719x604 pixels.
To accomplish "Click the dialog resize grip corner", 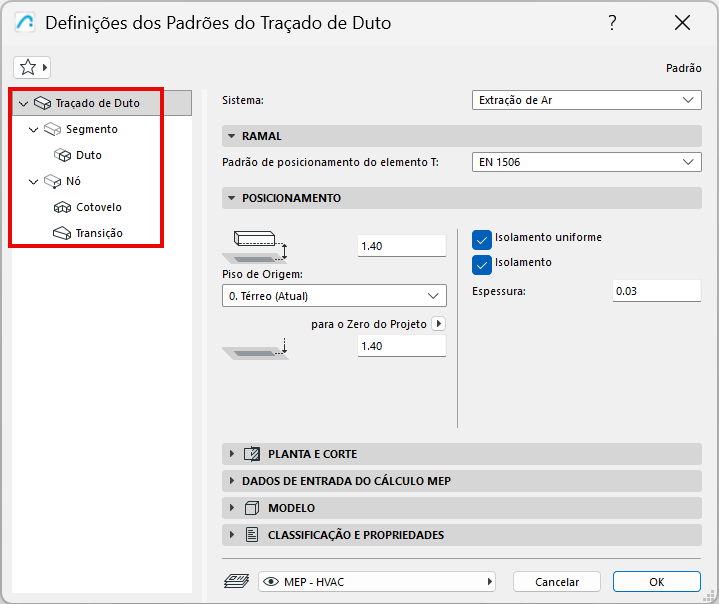I will (709, 595).
